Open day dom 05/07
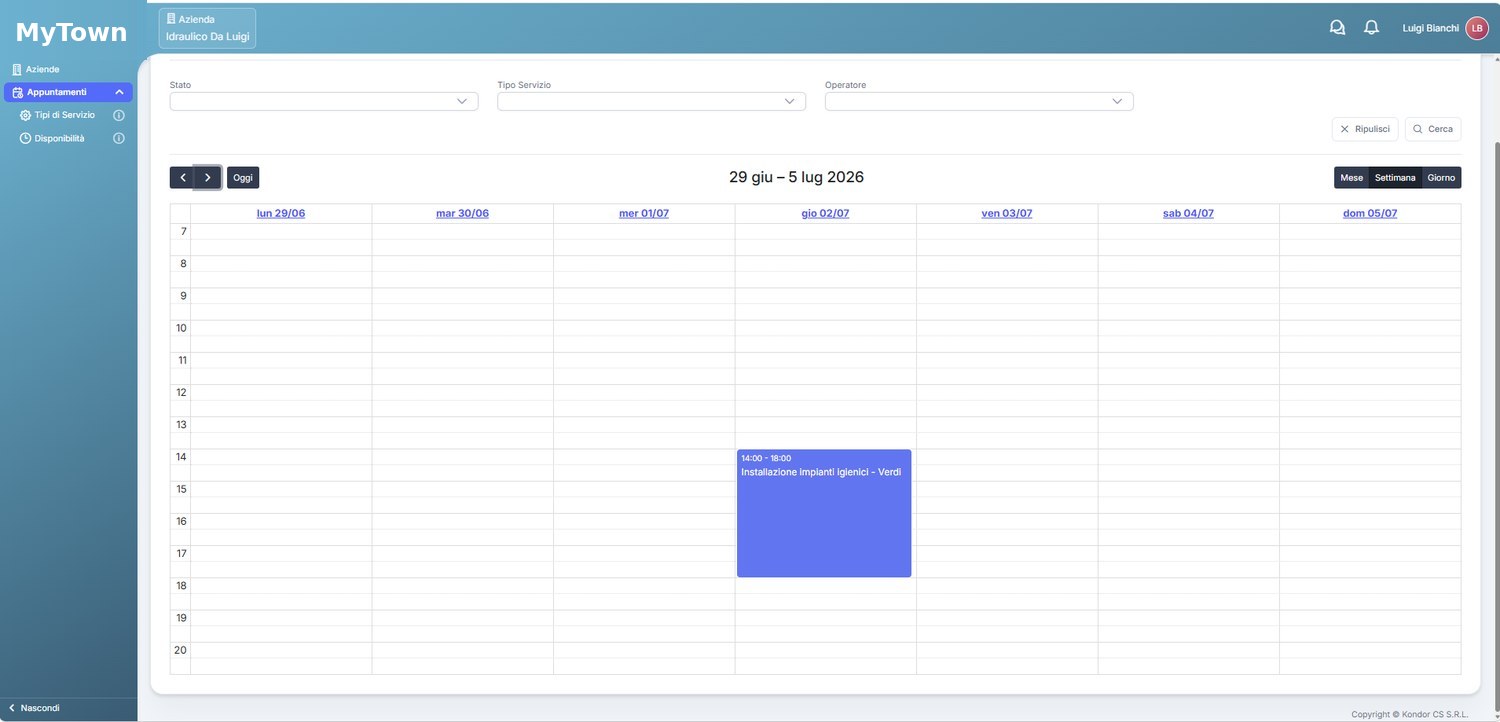 coord(1370,213)
